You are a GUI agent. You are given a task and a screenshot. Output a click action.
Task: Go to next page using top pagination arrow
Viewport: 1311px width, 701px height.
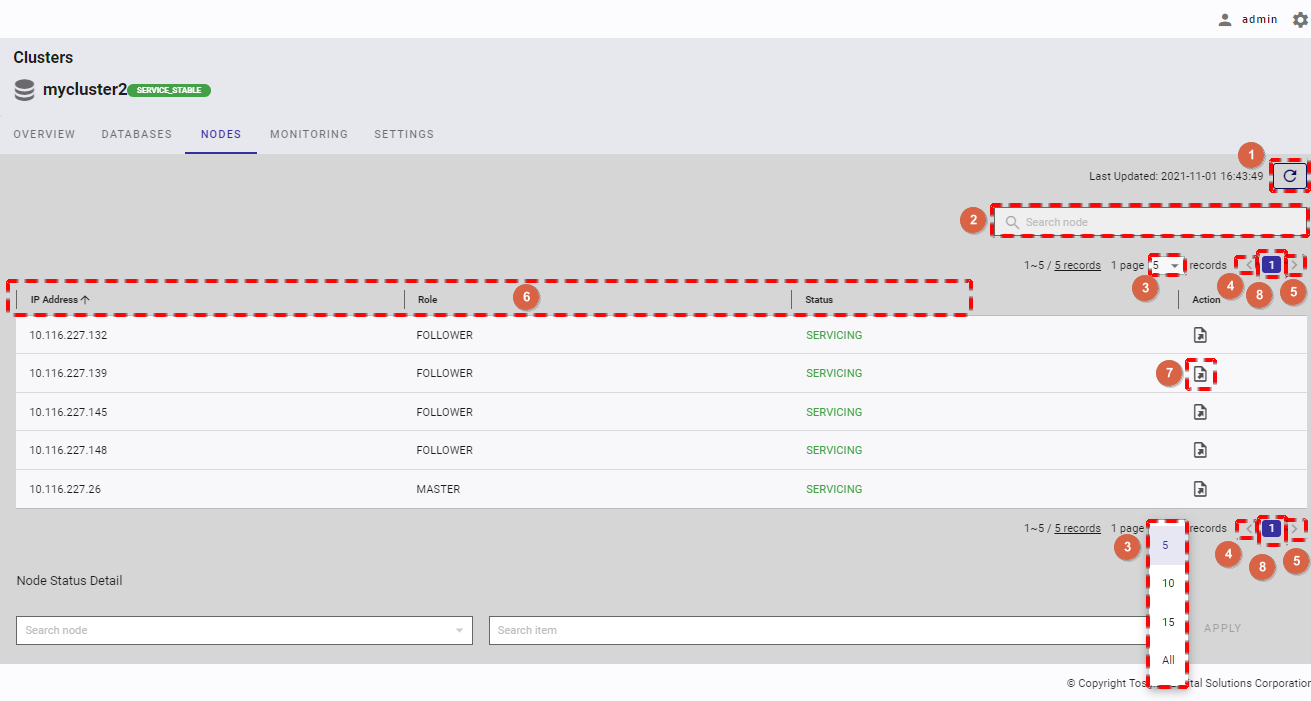(1295, 265)
